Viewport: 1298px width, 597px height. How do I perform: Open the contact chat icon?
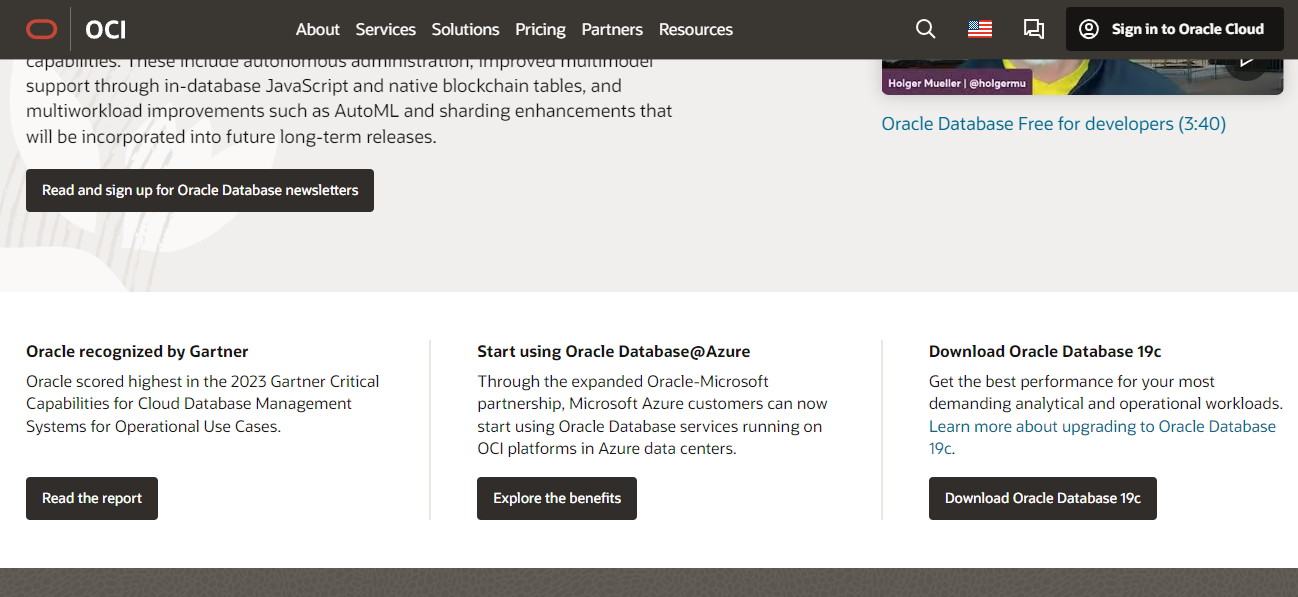coord(1033,29)
